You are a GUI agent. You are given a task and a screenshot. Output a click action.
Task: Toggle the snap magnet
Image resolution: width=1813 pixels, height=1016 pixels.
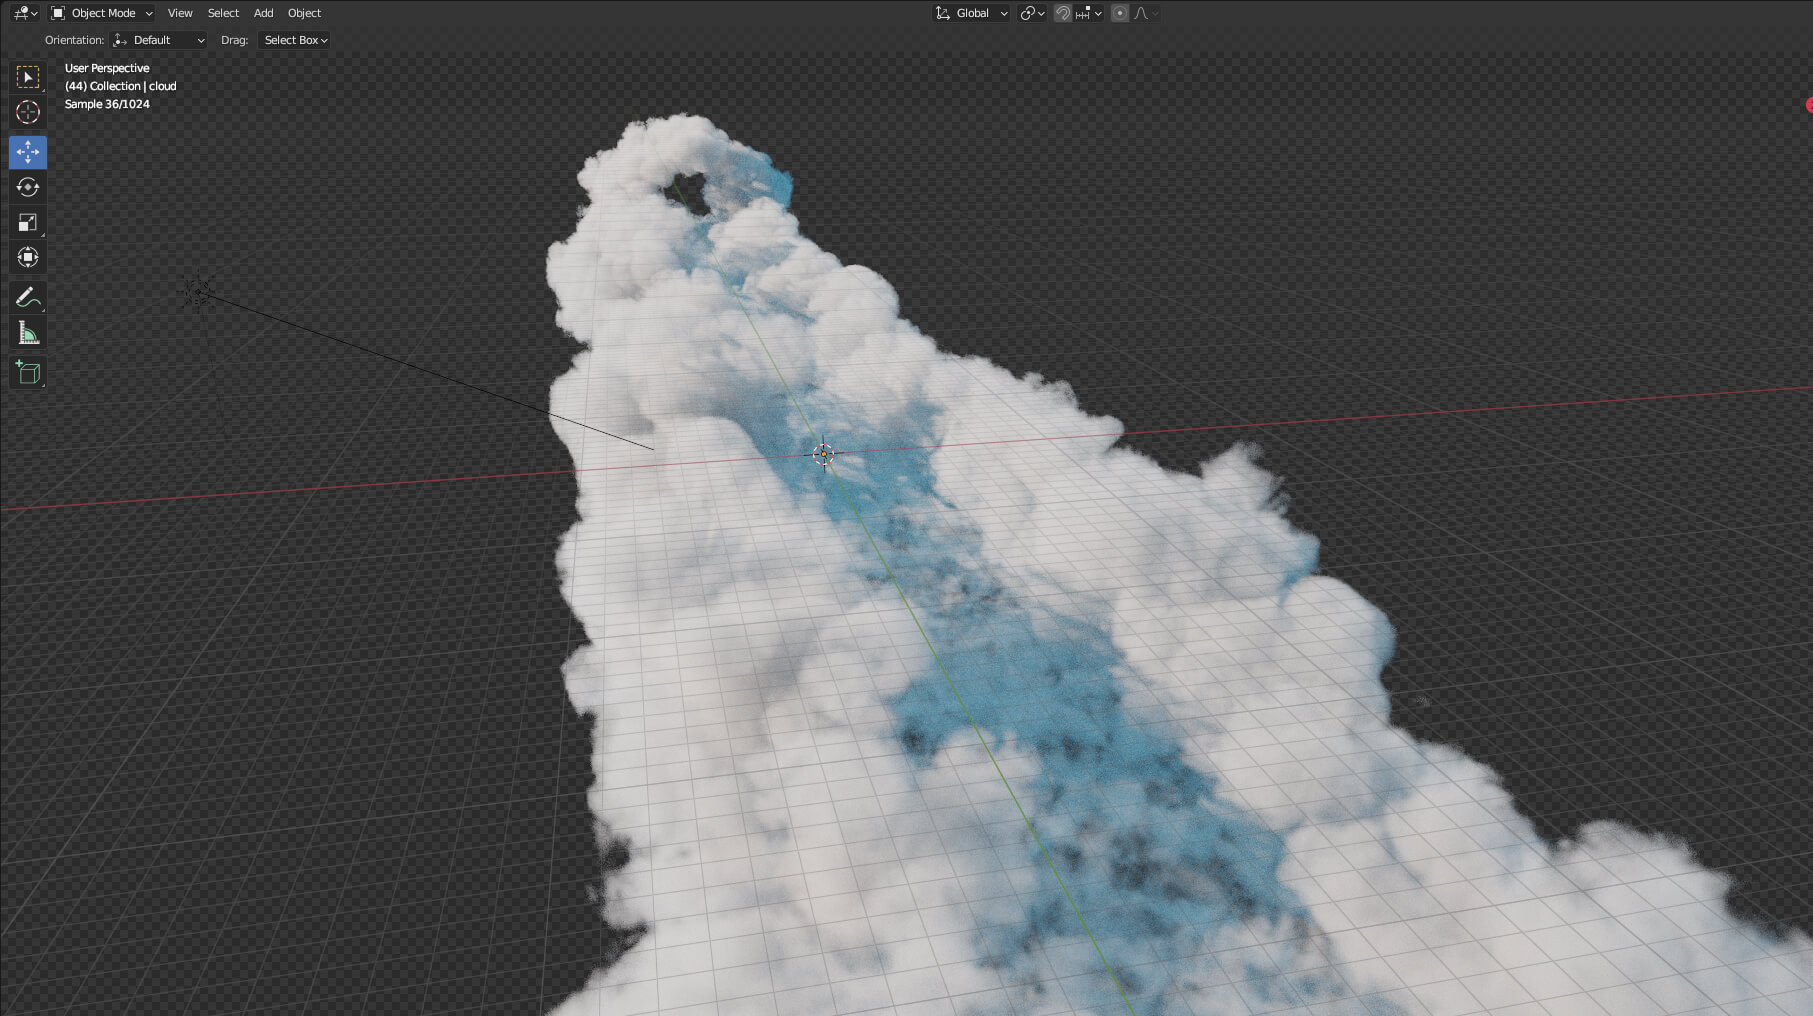pos(1063,13)
